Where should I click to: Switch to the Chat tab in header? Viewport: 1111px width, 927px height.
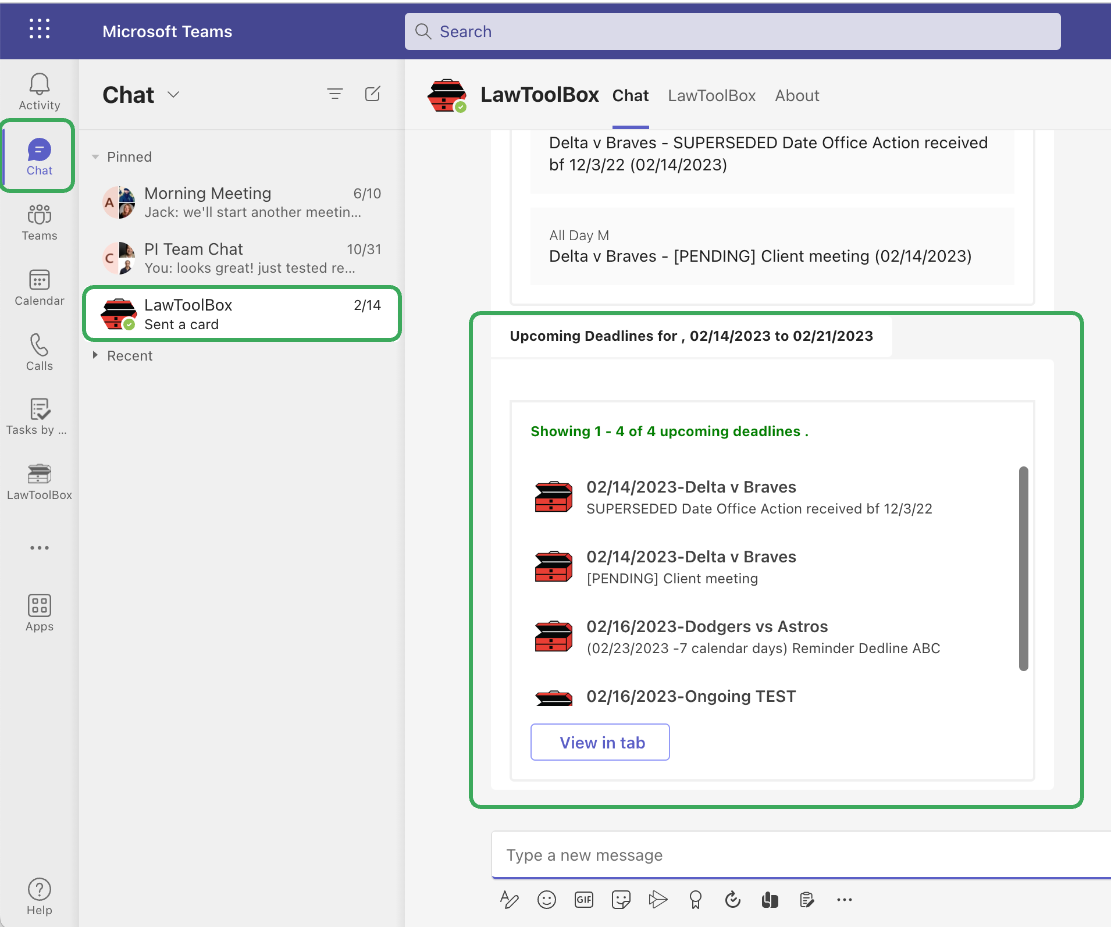coord(631,96)
